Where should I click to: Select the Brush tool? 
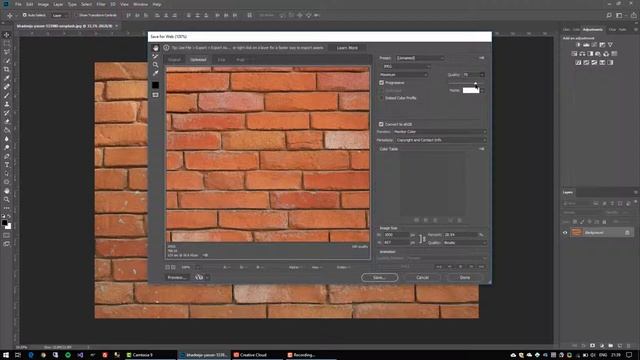[7, 96]
